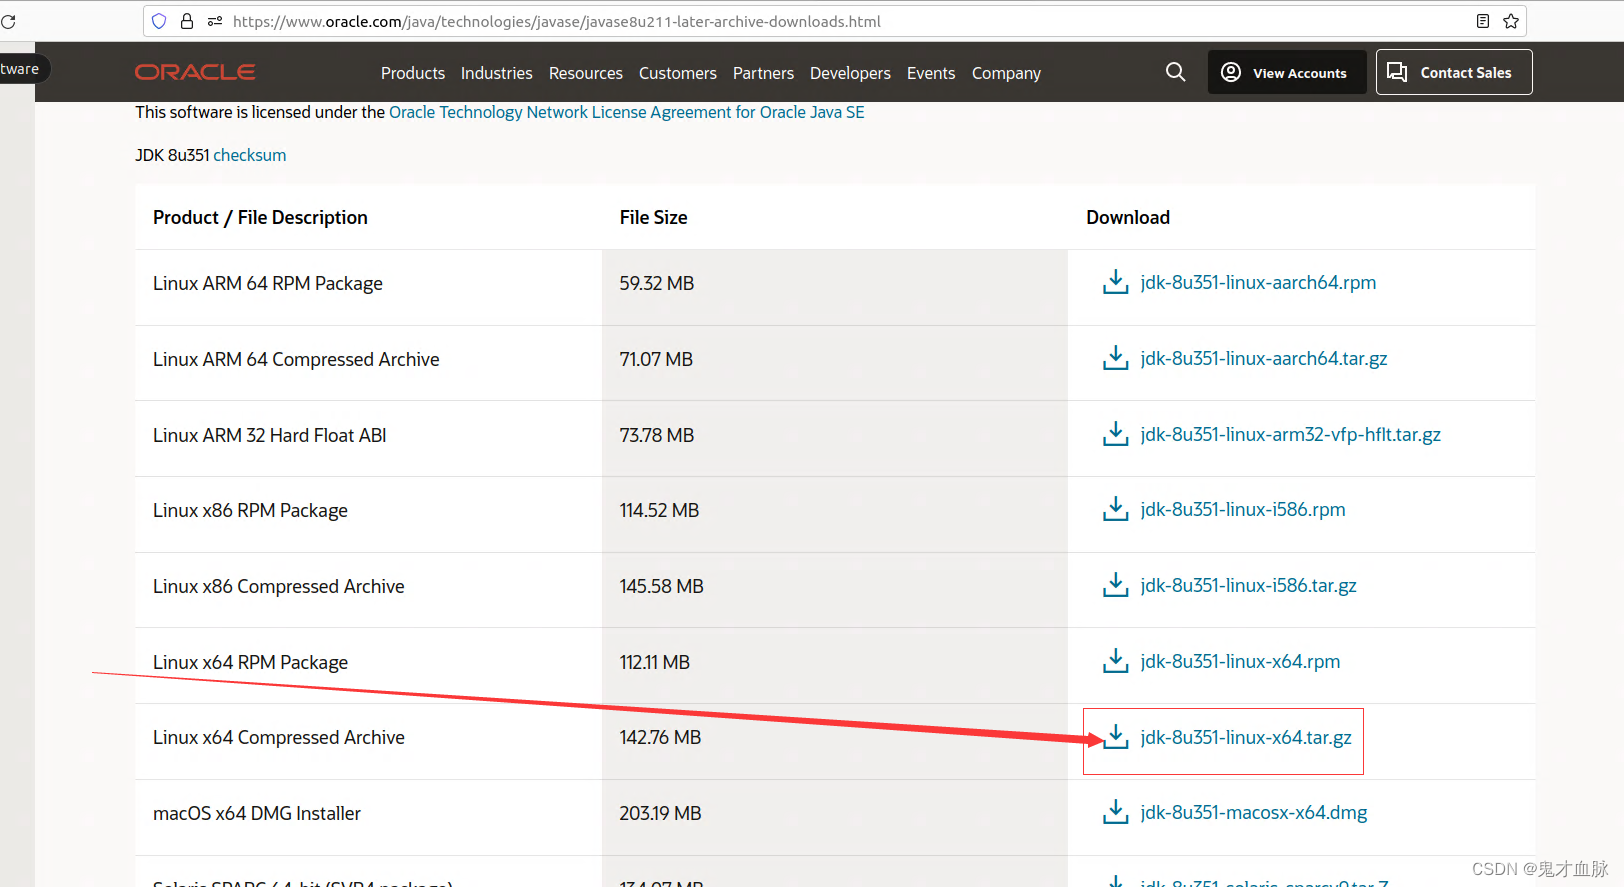Click download icon for jdk-8u351-linux-x64.rpm

pos(1115,661)
